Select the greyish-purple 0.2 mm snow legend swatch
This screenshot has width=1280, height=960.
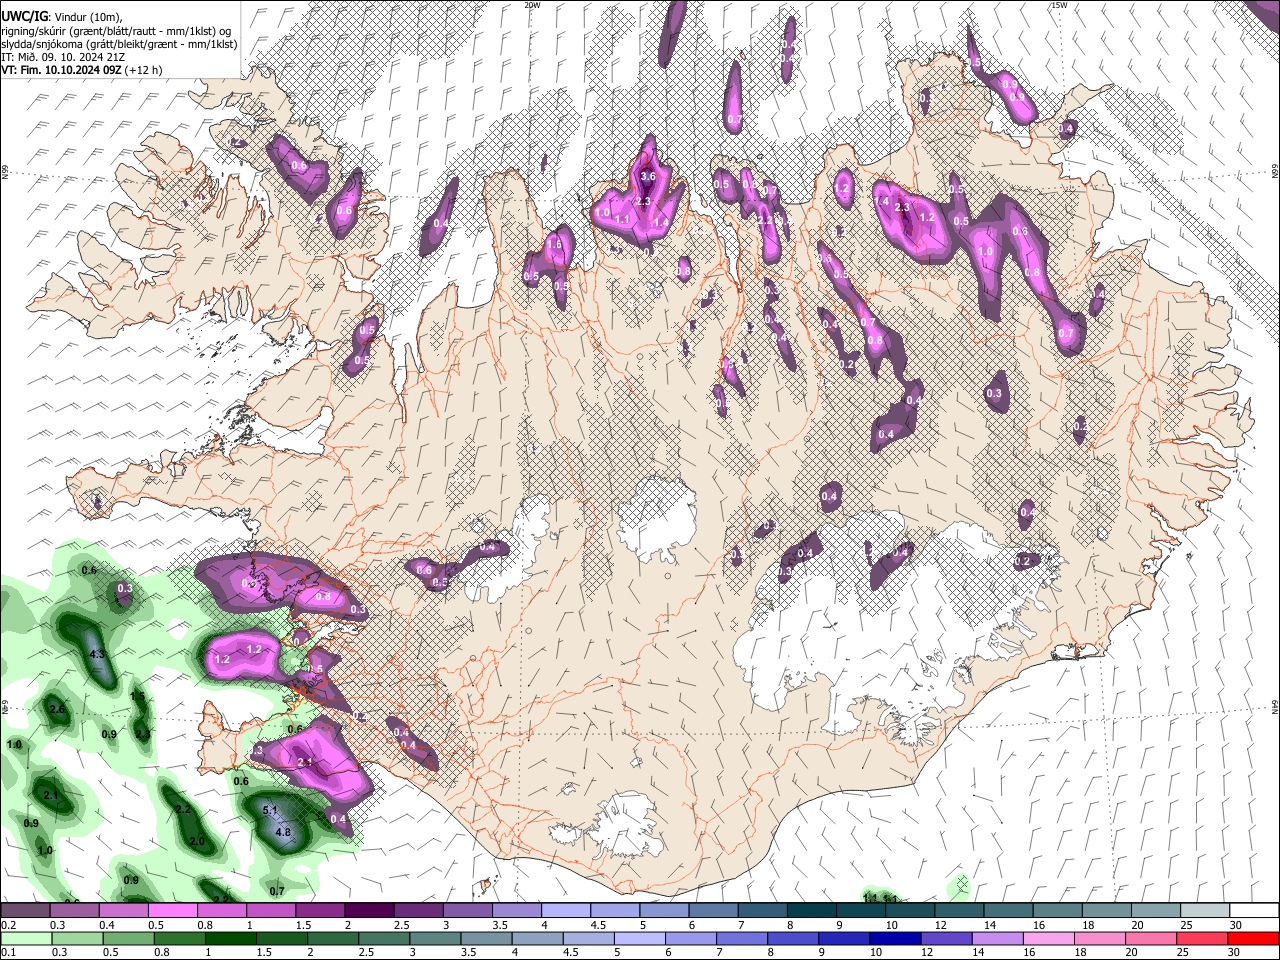(25, 910)
